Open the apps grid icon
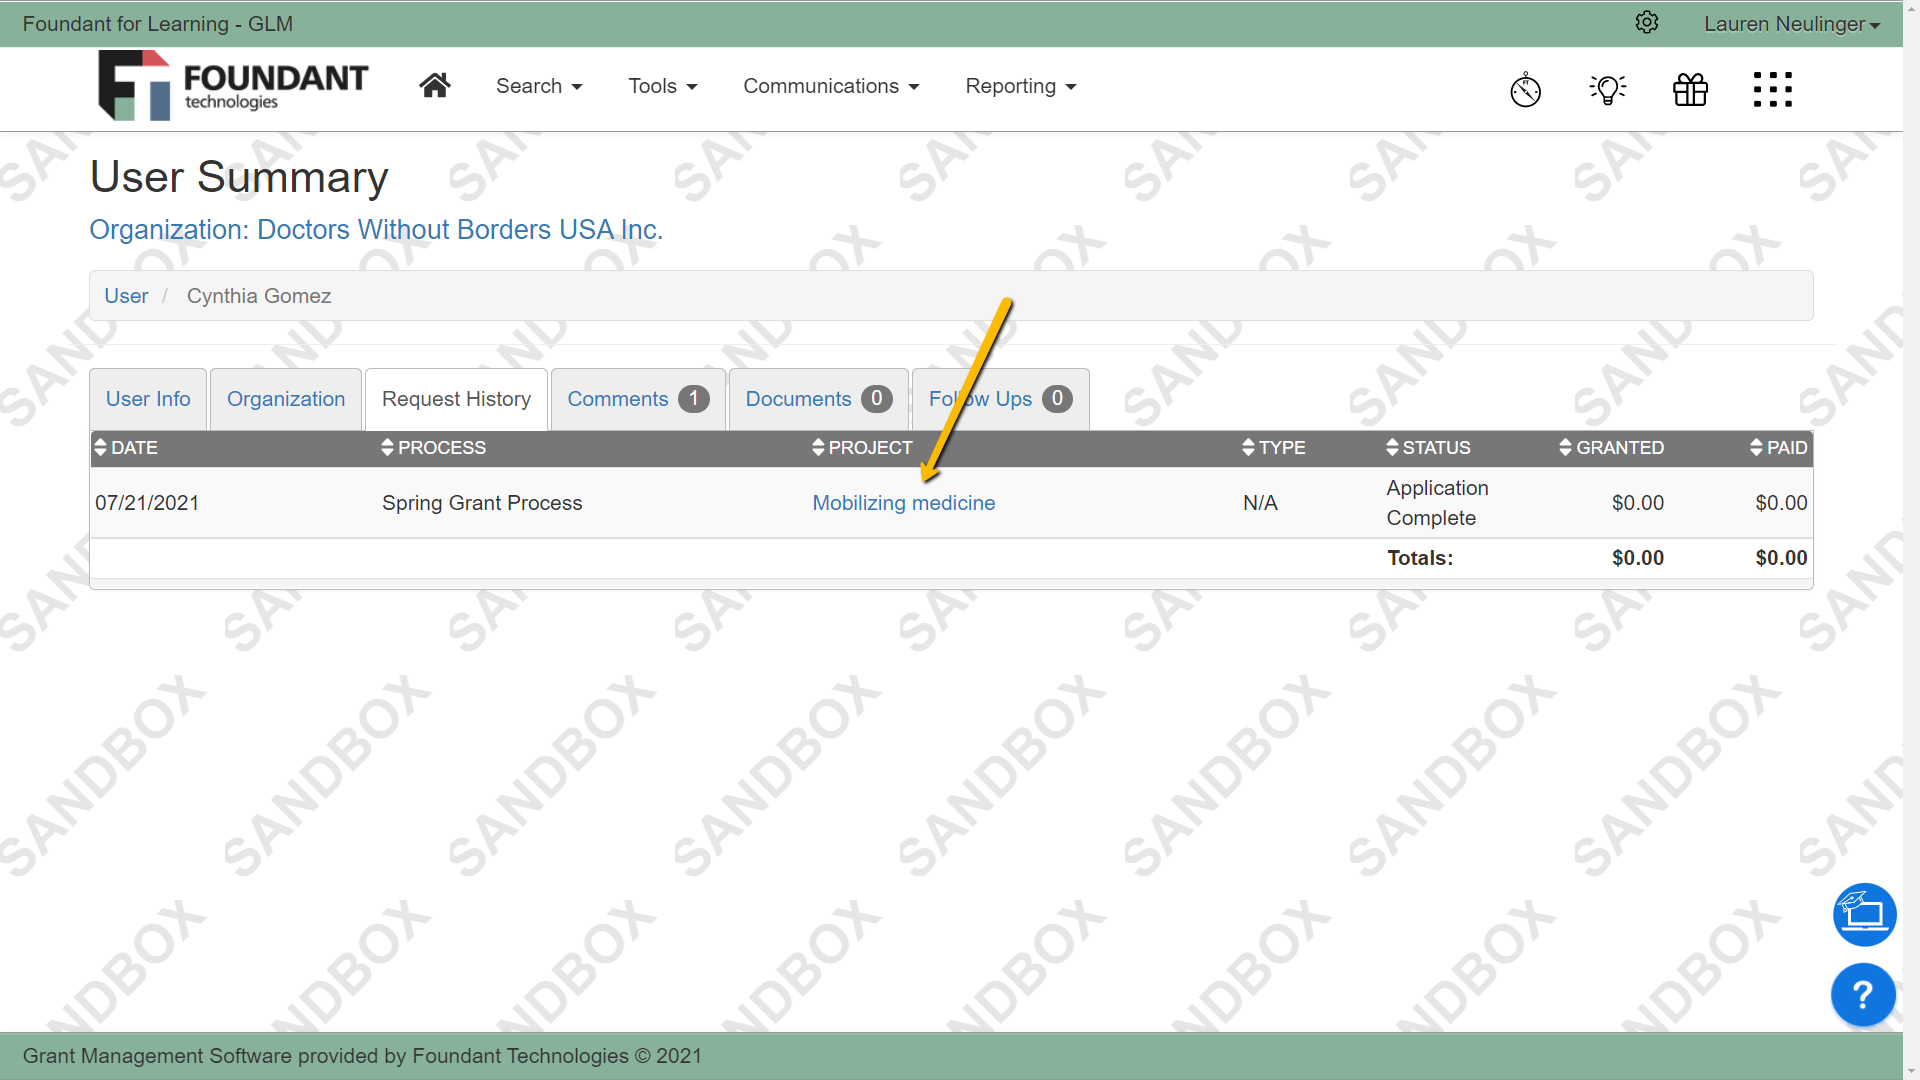The width and height of the screenshot is (1920, 1080). [1773, 89]
